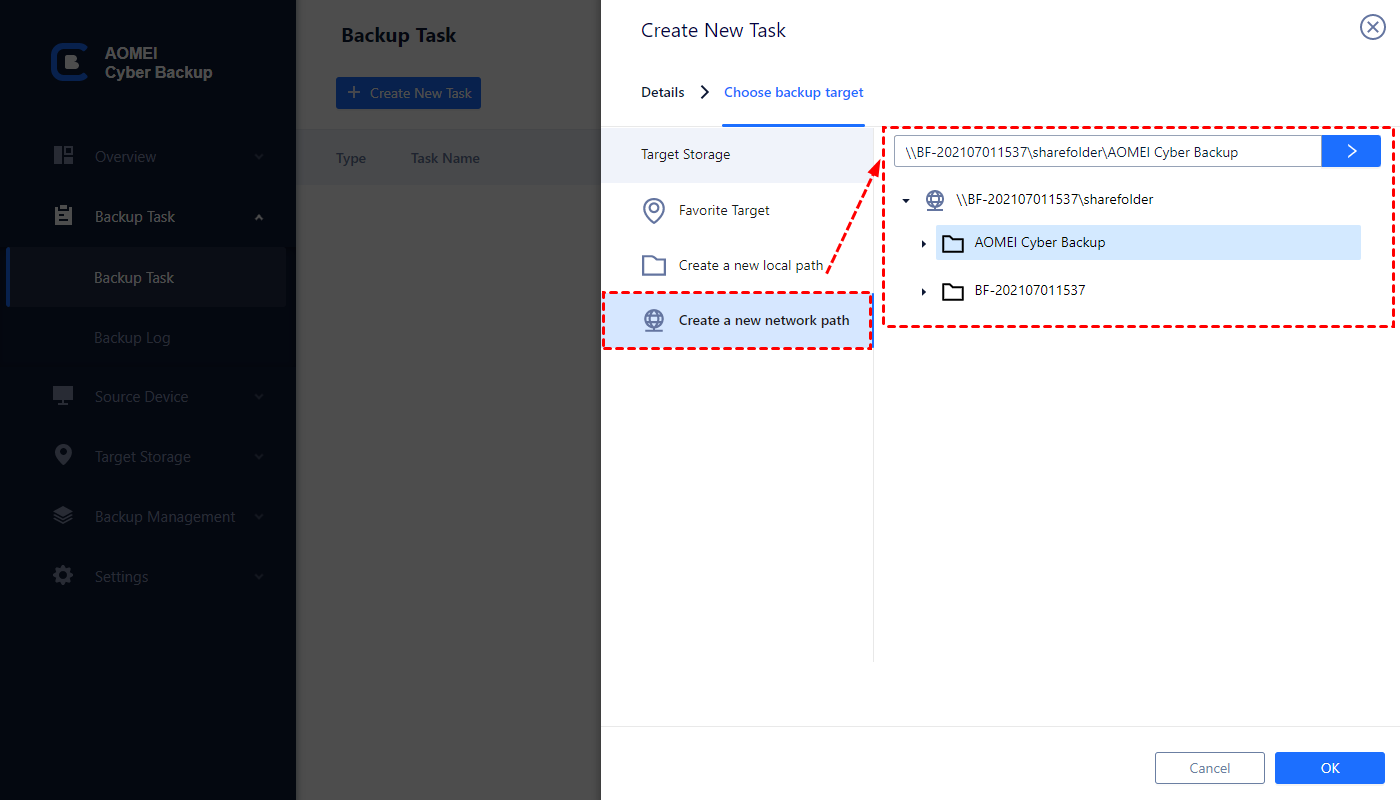Click the local path folder icon

point(654,265)
